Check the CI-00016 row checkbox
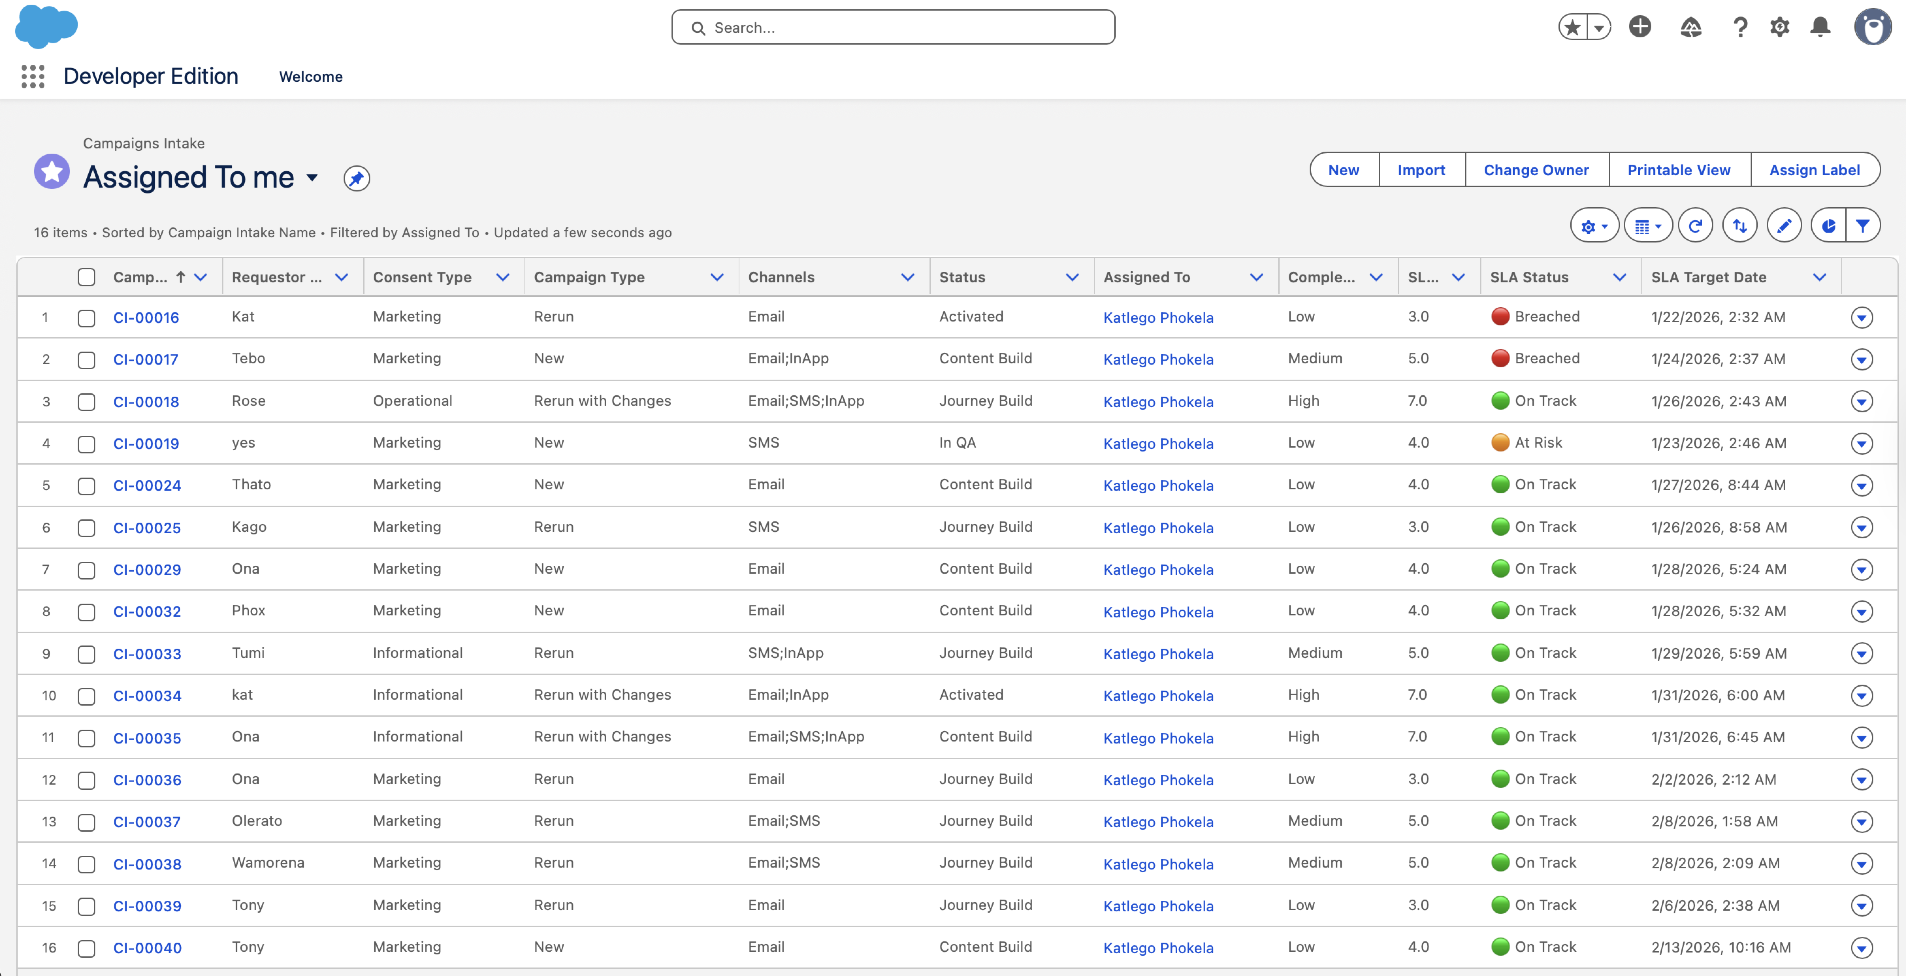 point(87,318)
